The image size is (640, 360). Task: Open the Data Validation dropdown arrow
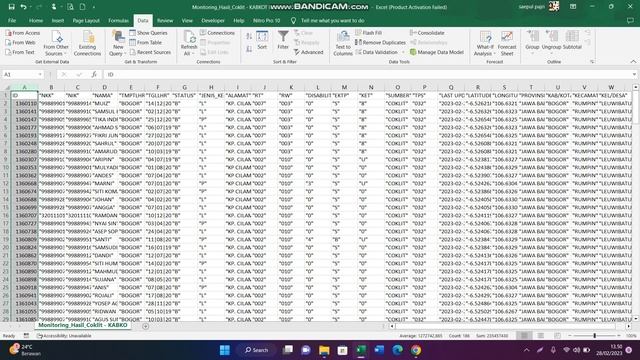tap(403, 52)
